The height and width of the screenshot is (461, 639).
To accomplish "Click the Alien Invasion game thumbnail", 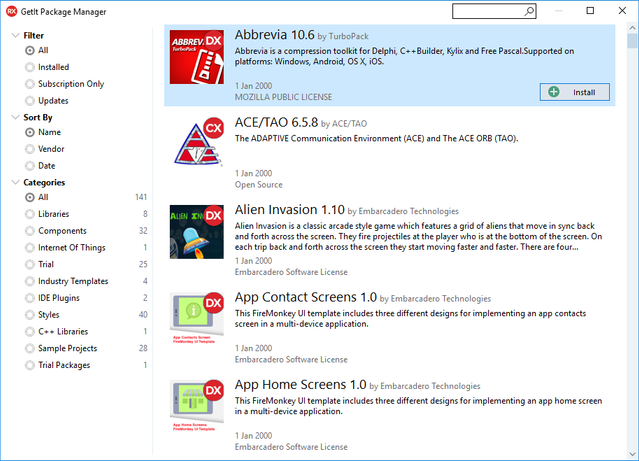I will click(197, 232).
